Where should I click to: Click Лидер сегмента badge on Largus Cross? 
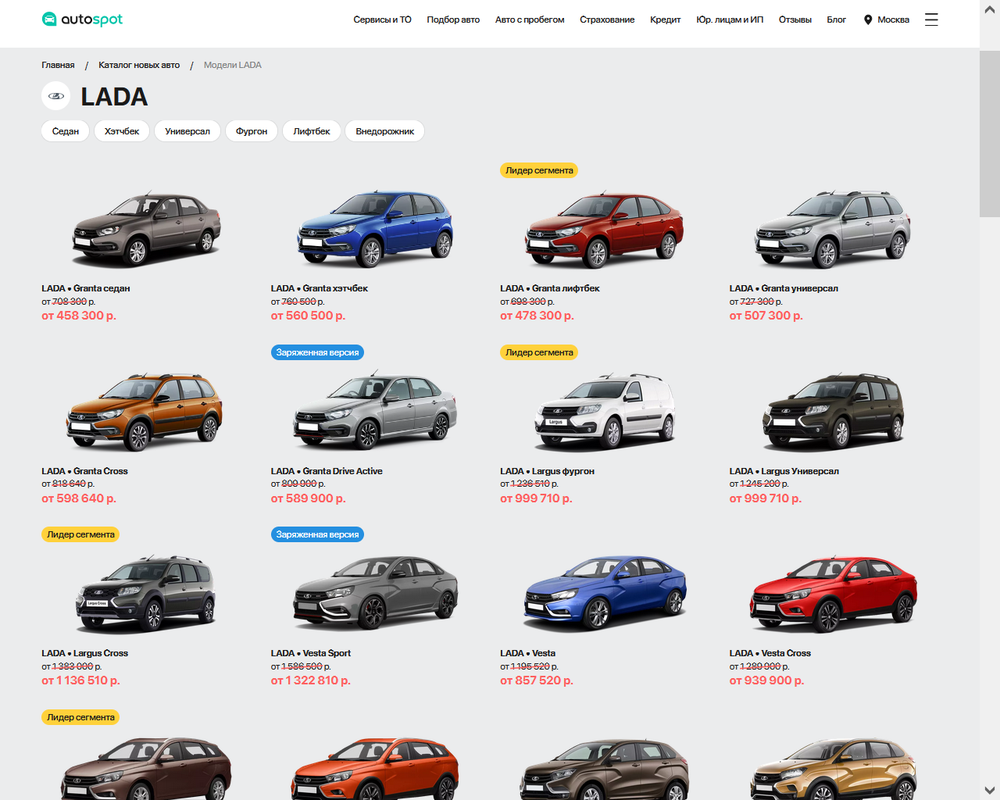coord(80,535)
